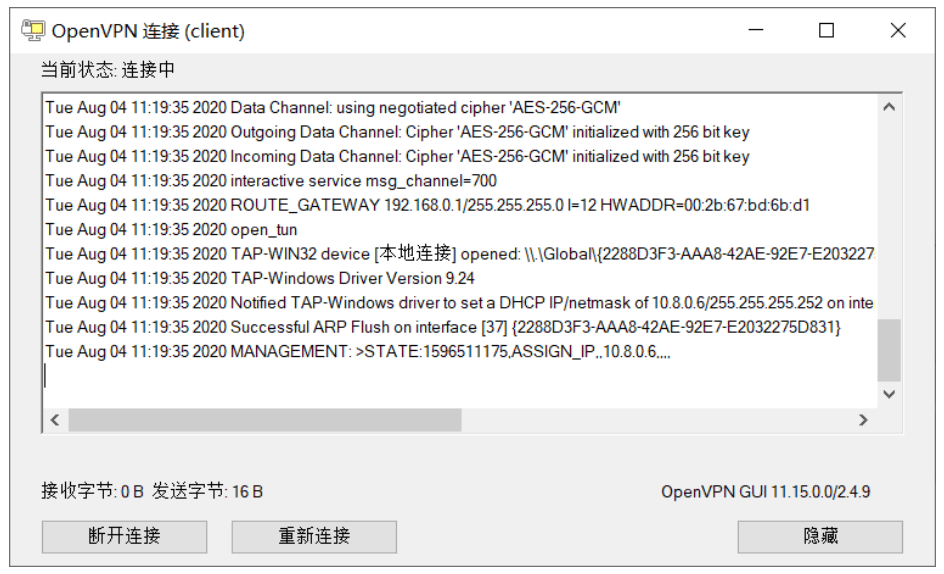Click the OpenVPN title bar icon
Image resolution: width=944 pixels, height=574 pixels.
[x=33, y=30]
